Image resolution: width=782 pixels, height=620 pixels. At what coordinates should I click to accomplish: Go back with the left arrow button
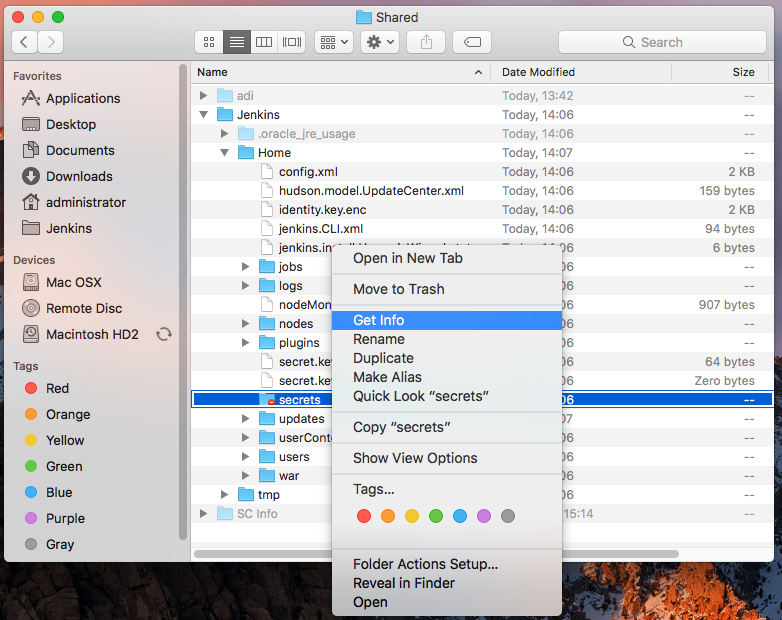click(x=24, y=42)
